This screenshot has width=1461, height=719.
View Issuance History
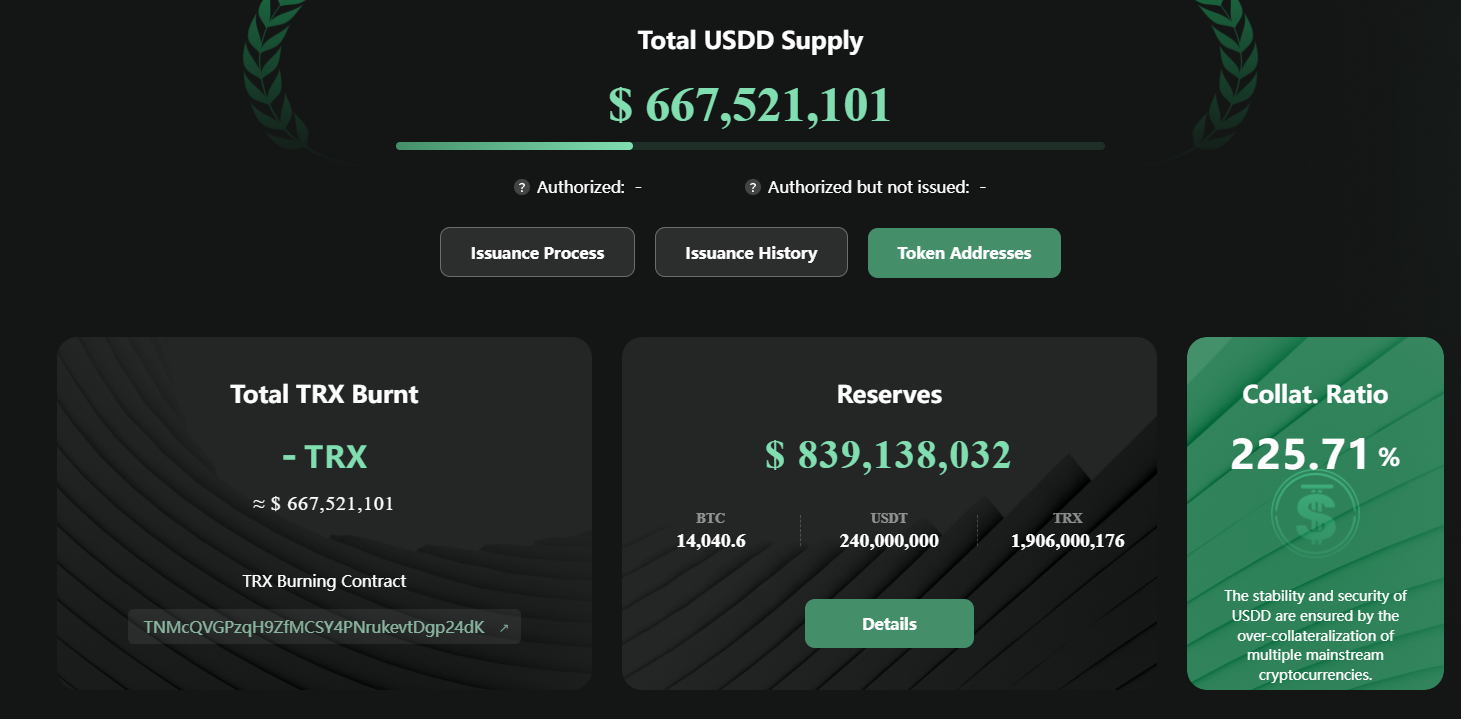[751, 253]
